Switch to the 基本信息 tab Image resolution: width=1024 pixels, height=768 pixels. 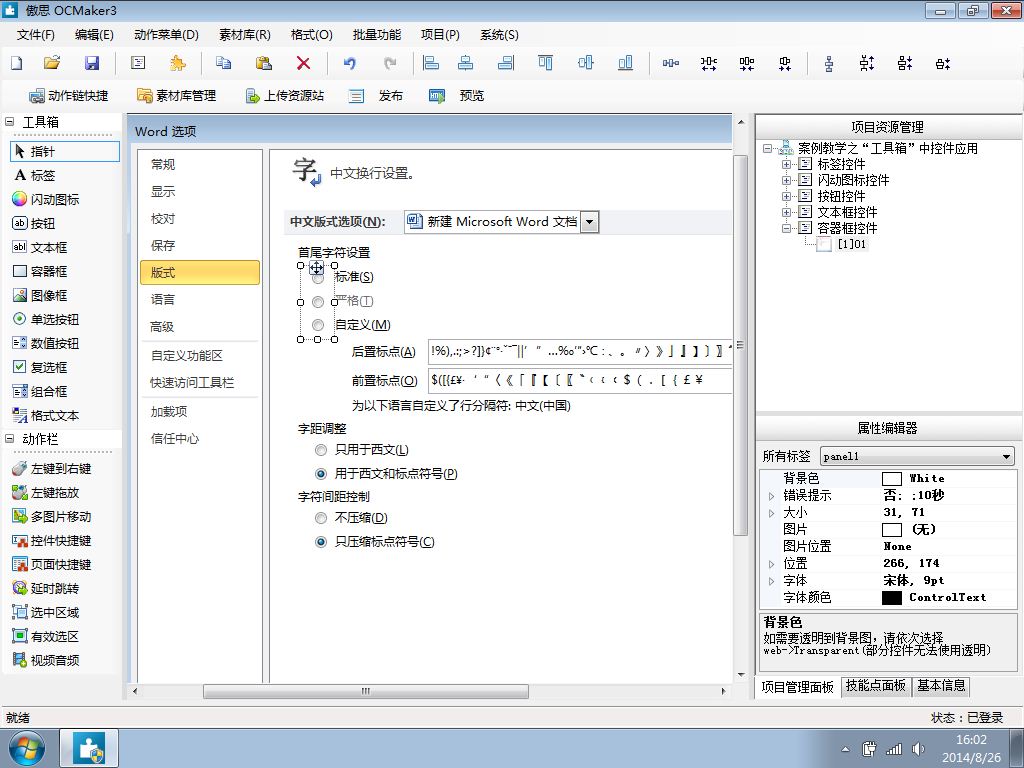[941, 686]
